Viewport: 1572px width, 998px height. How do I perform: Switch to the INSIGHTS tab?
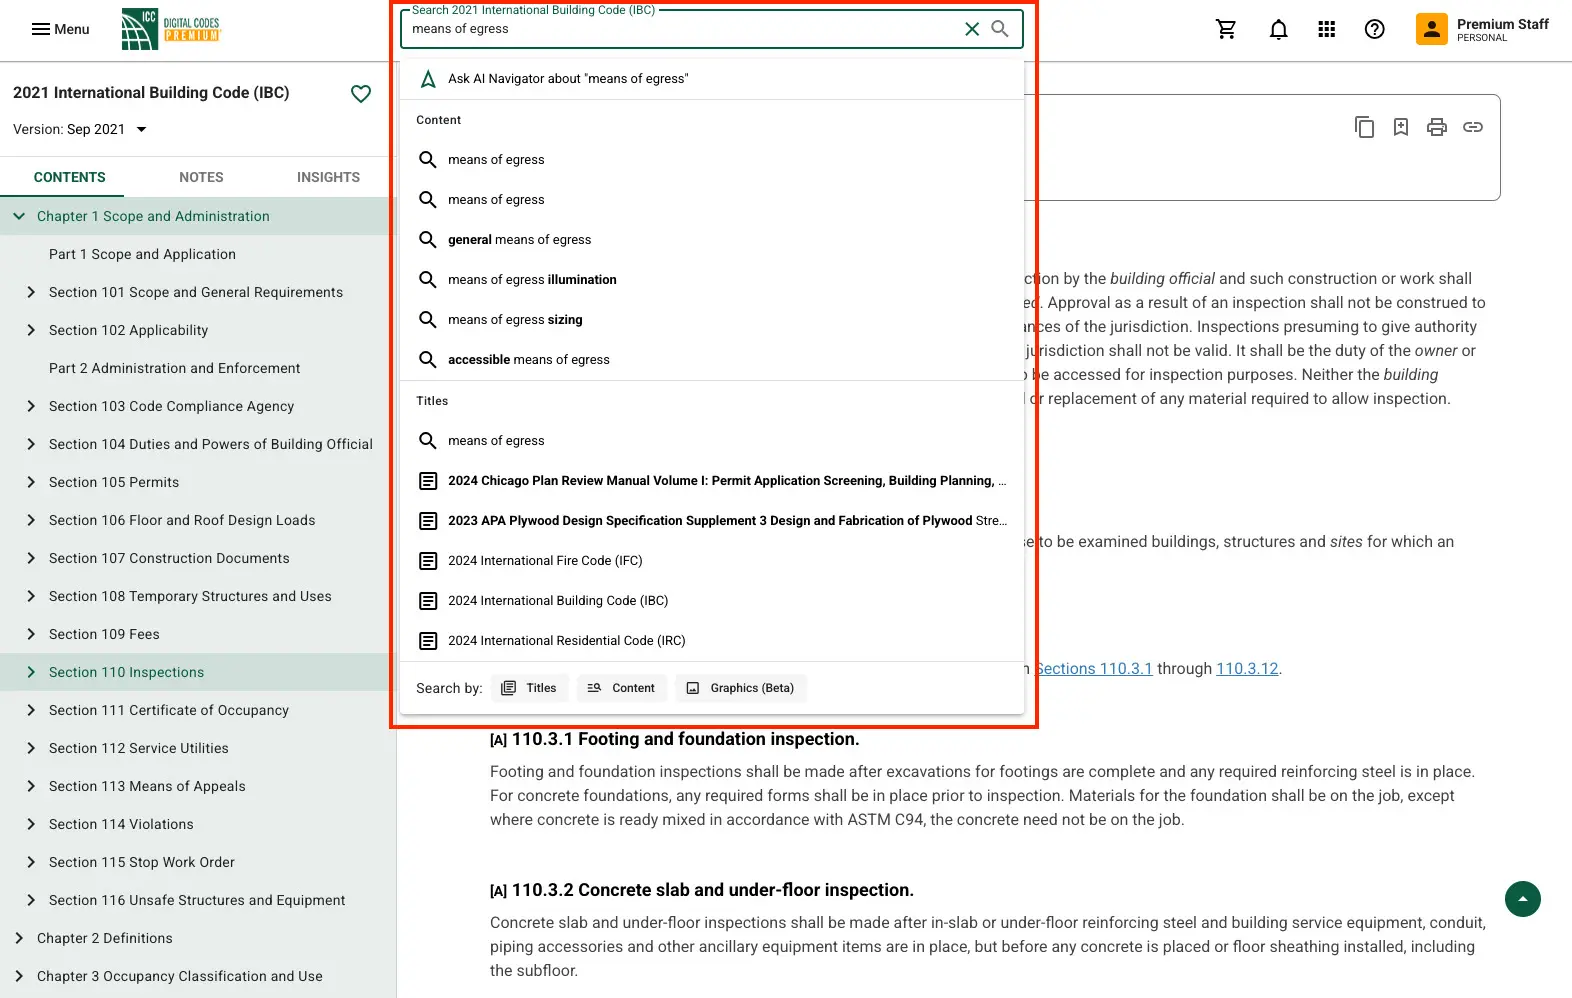point(328,177)
